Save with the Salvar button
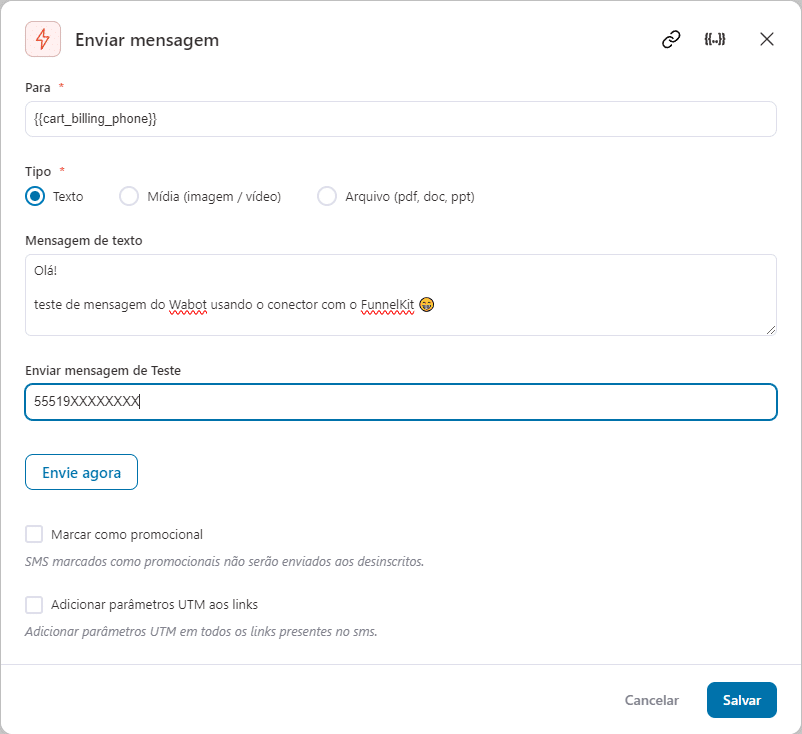This screenshot has width=802, height=734. tap(741, 700)
